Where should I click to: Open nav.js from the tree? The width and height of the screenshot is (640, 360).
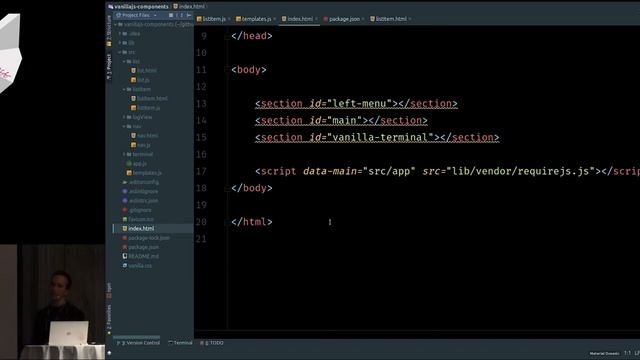[x=141, y=145]
